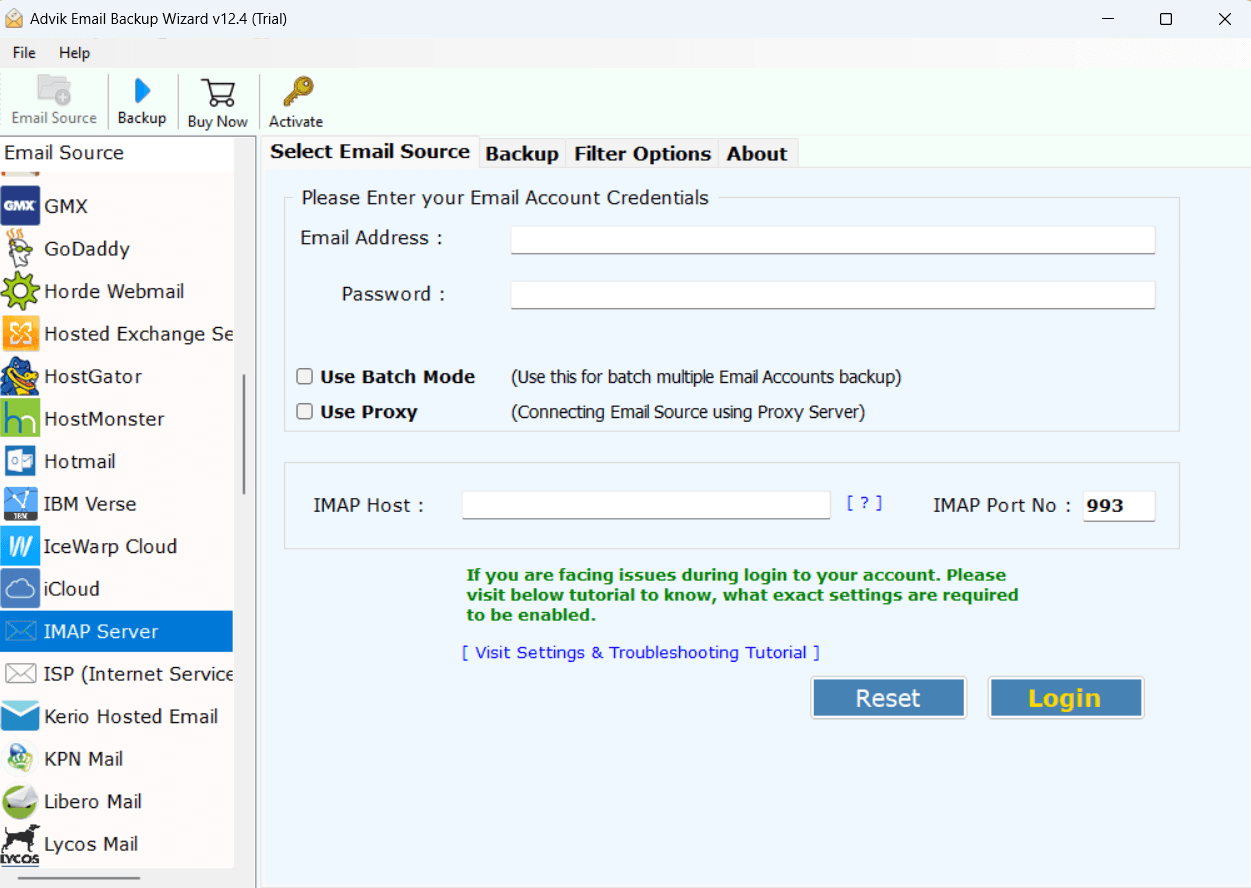
Task: Click the email source list vertical scrollbar
Action: coord(244,435)
